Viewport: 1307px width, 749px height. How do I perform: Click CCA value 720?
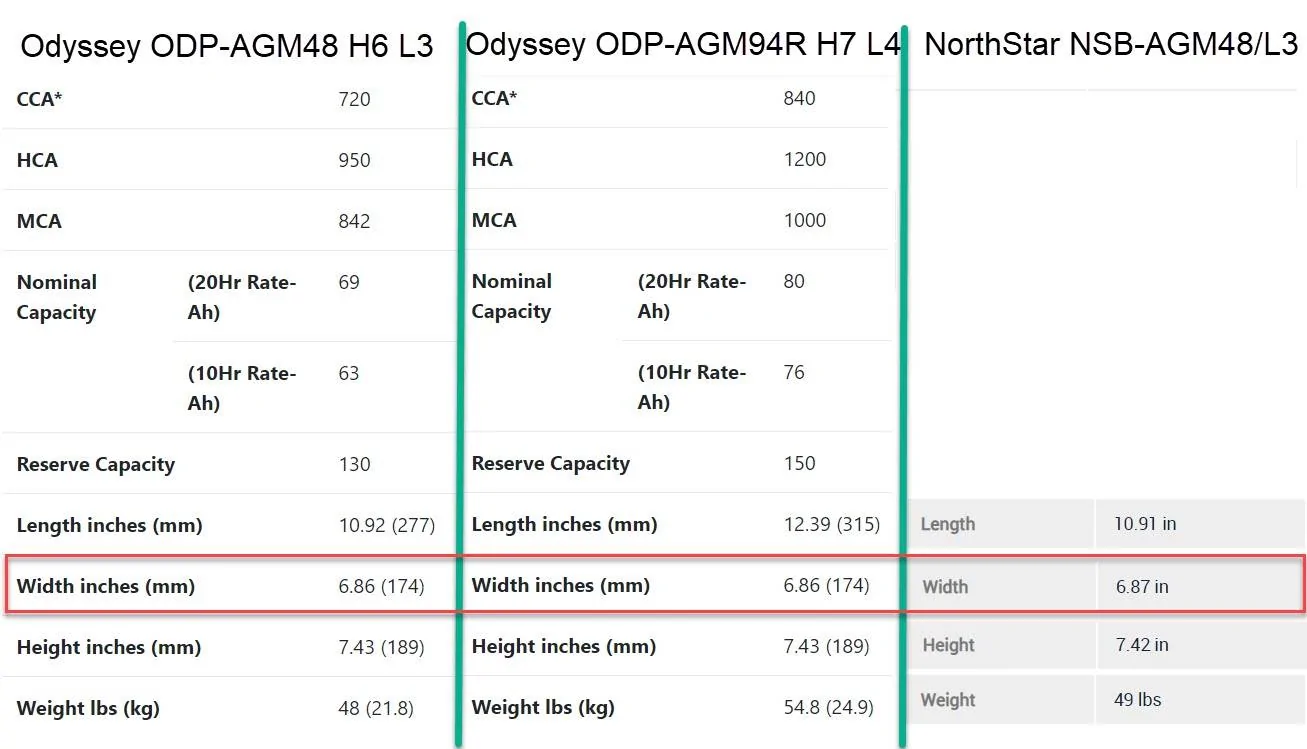[354, 99]
